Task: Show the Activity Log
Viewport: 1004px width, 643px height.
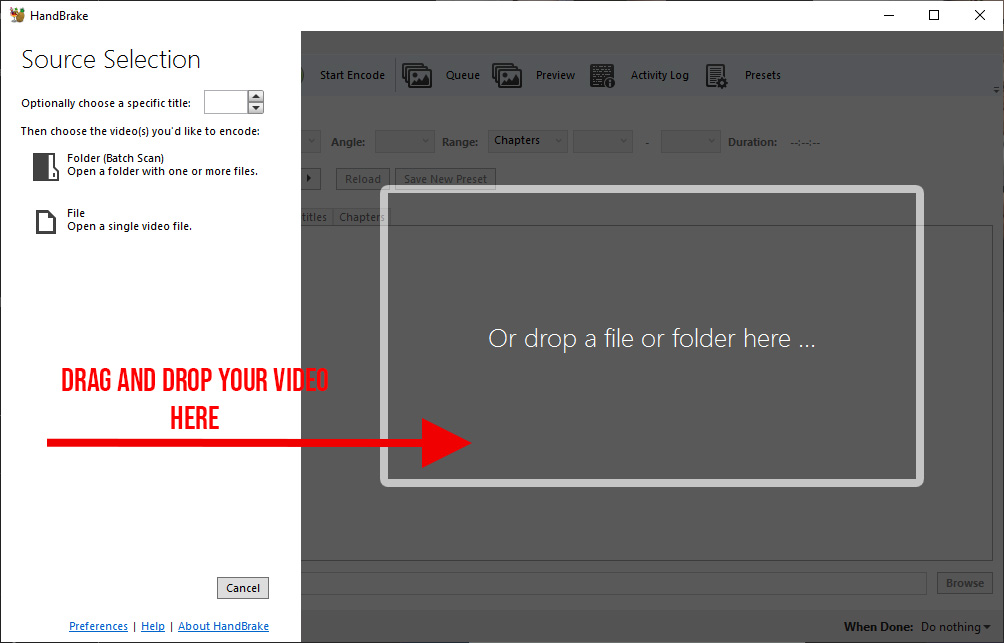Action: (639, 76)
